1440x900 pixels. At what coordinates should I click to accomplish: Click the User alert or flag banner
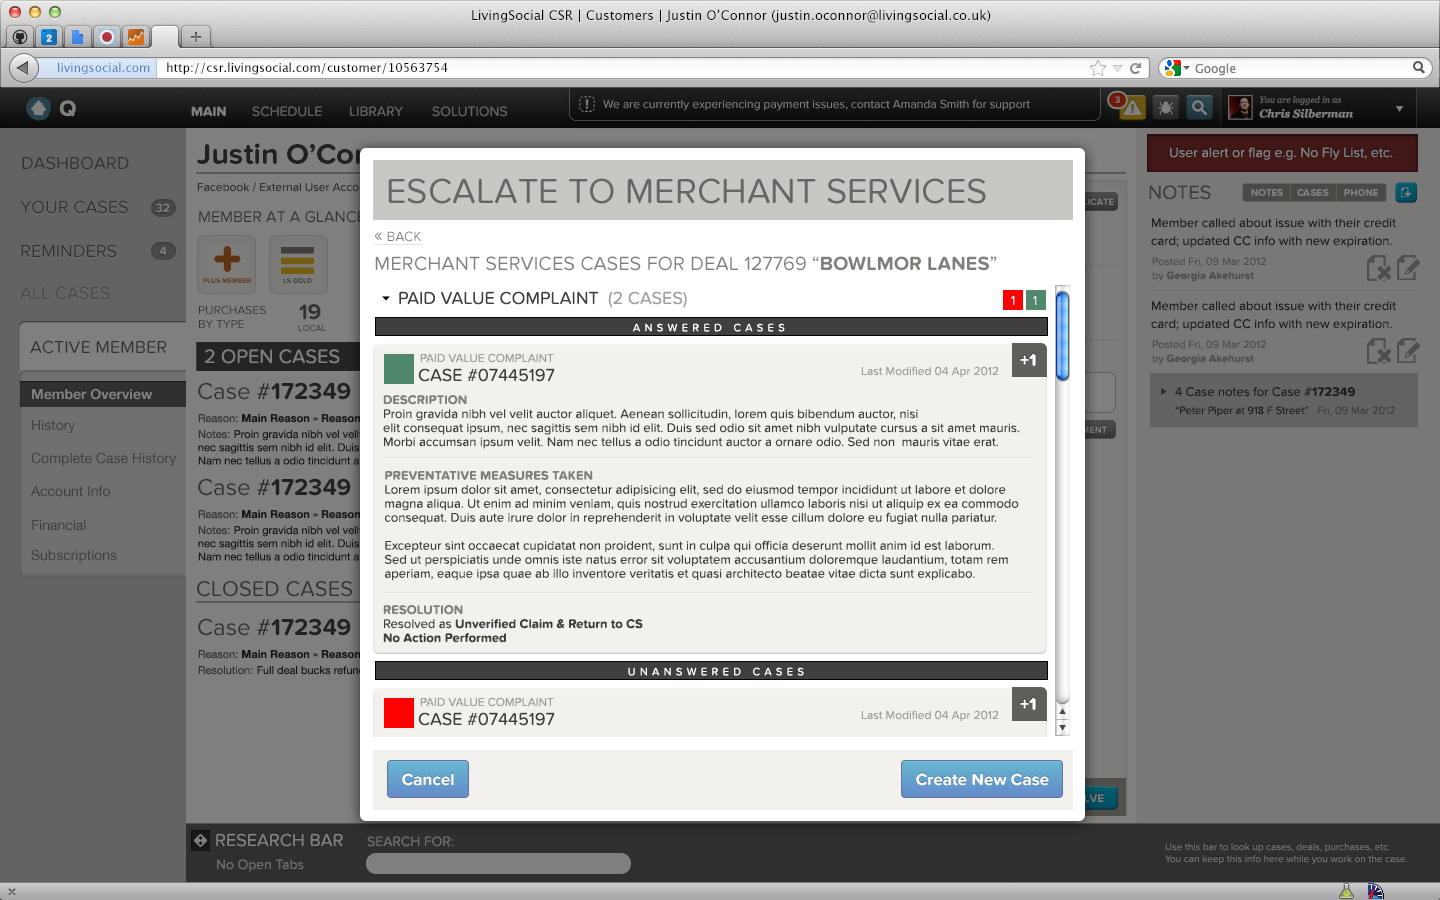click(1282, 153)
